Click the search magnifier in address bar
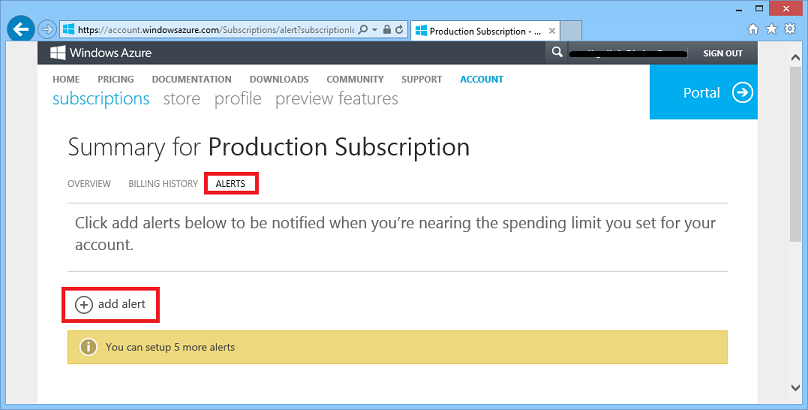 pos(363,30)
